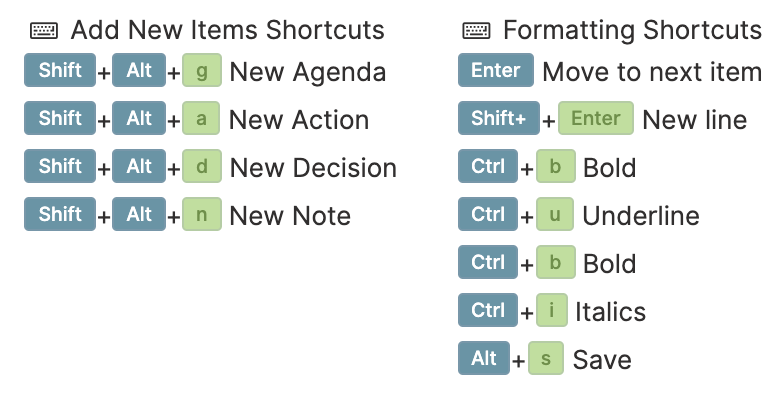Image resolution: width=780 pixels, height=398 pixels.
Task: Select the 'New Agenda' label
Action: point(308,72)
